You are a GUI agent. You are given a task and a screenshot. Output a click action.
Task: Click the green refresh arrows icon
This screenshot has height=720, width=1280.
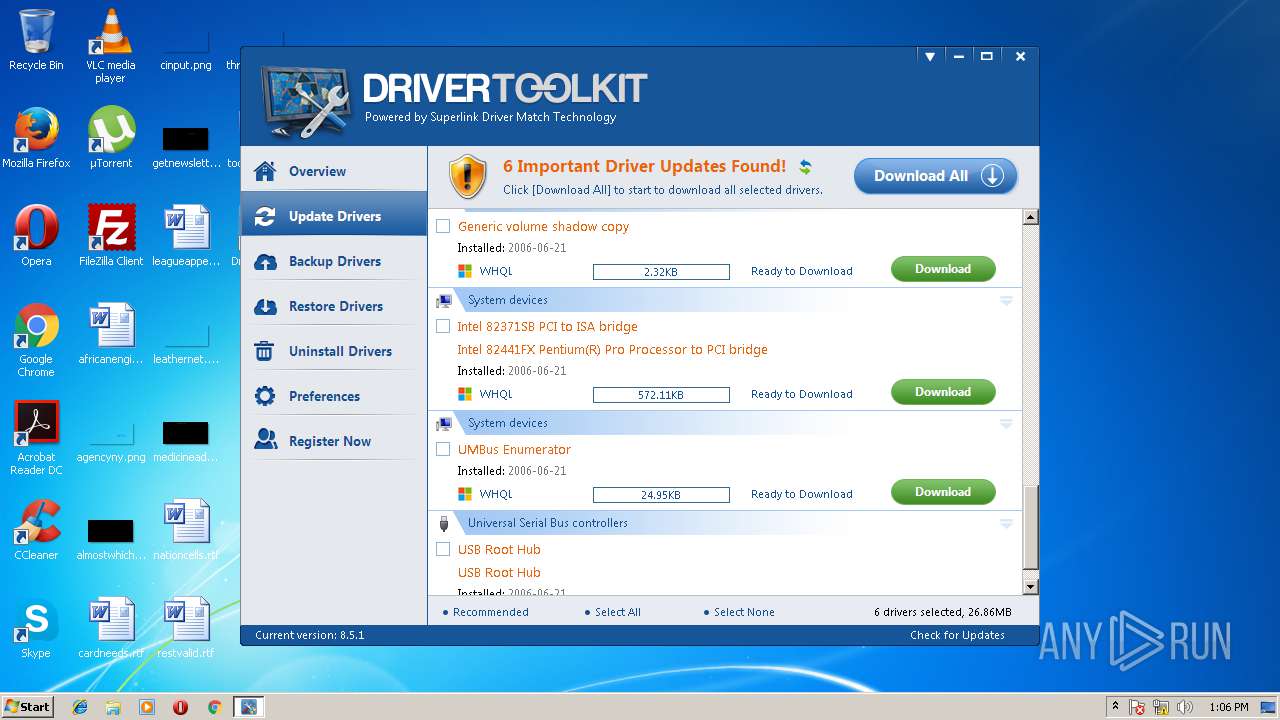pos(805,167)
